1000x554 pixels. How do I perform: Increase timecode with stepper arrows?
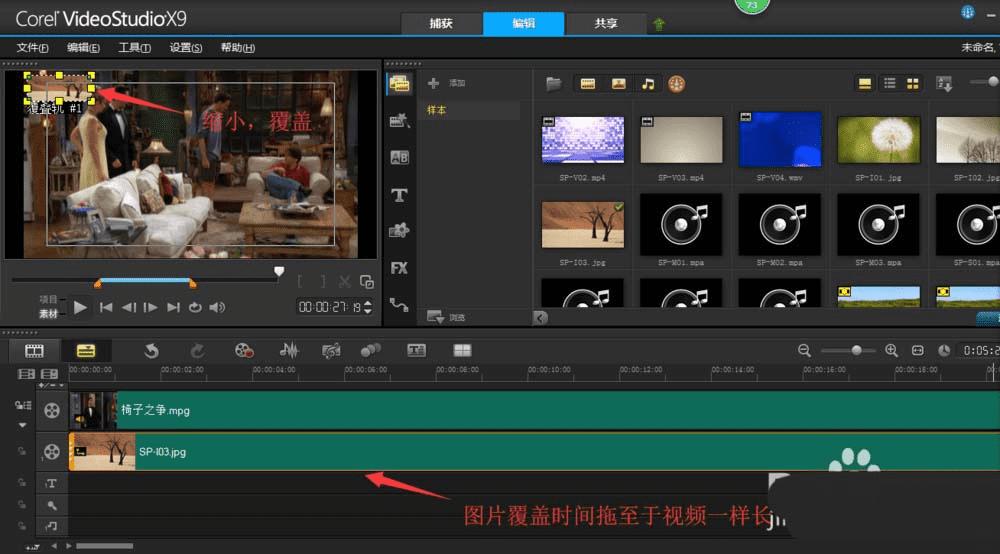pyautogui.click(x=367, y=303)
